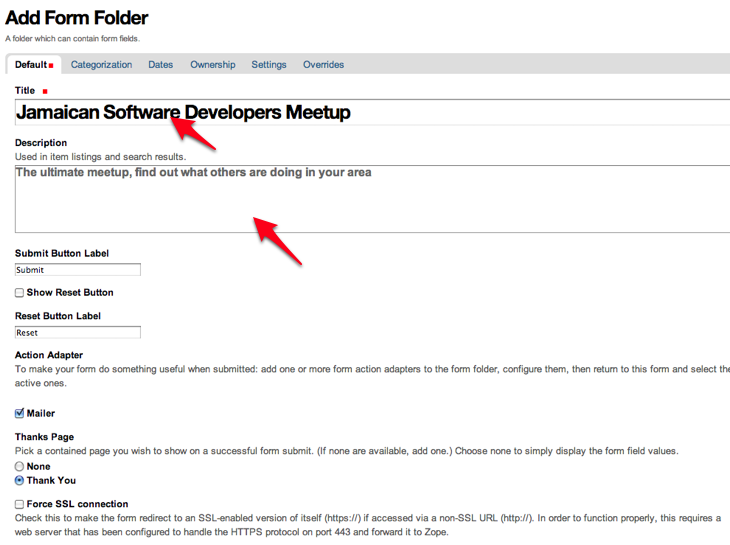730x545 pixels.
Task: Enable the Show Reset Button checkbox
Action: tap(20, 293)
